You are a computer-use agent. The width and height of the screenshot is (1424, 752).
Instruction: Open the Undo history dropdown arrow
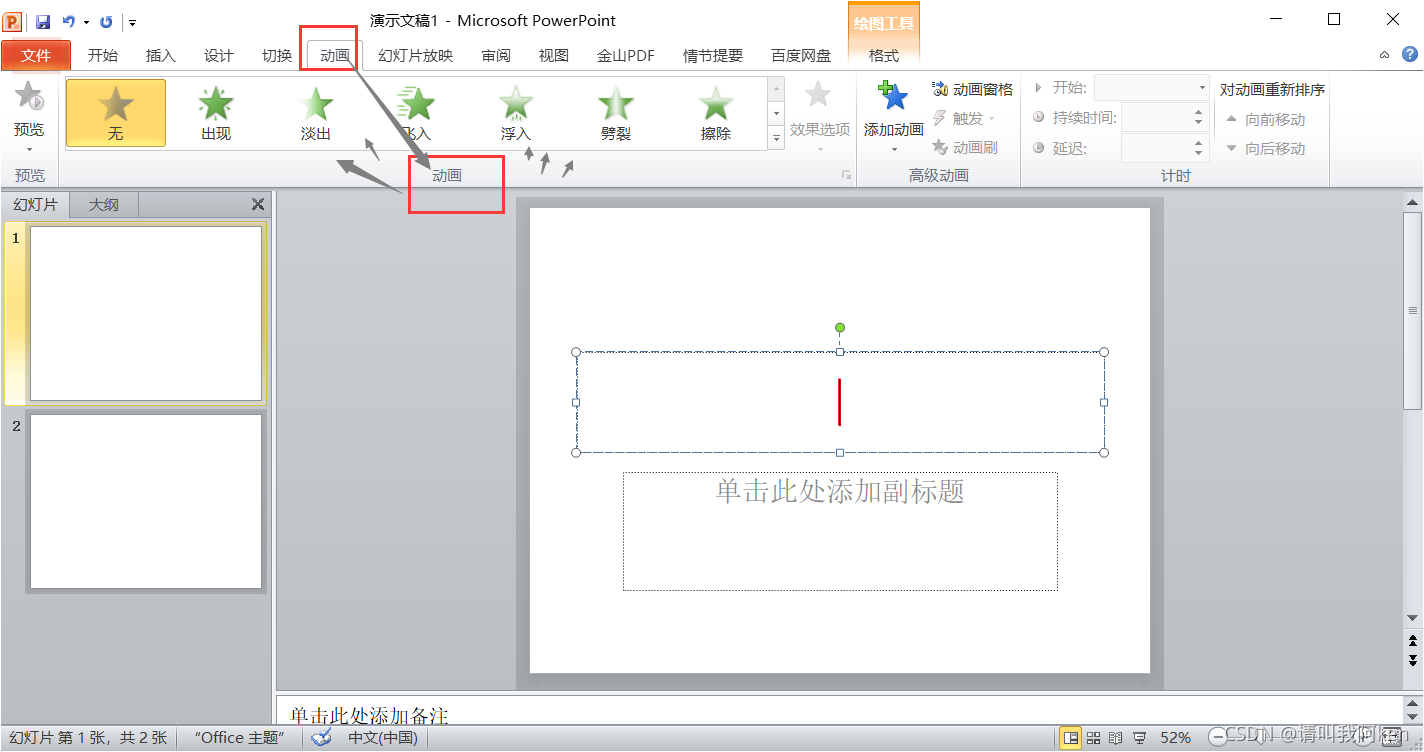click(86, 22)
